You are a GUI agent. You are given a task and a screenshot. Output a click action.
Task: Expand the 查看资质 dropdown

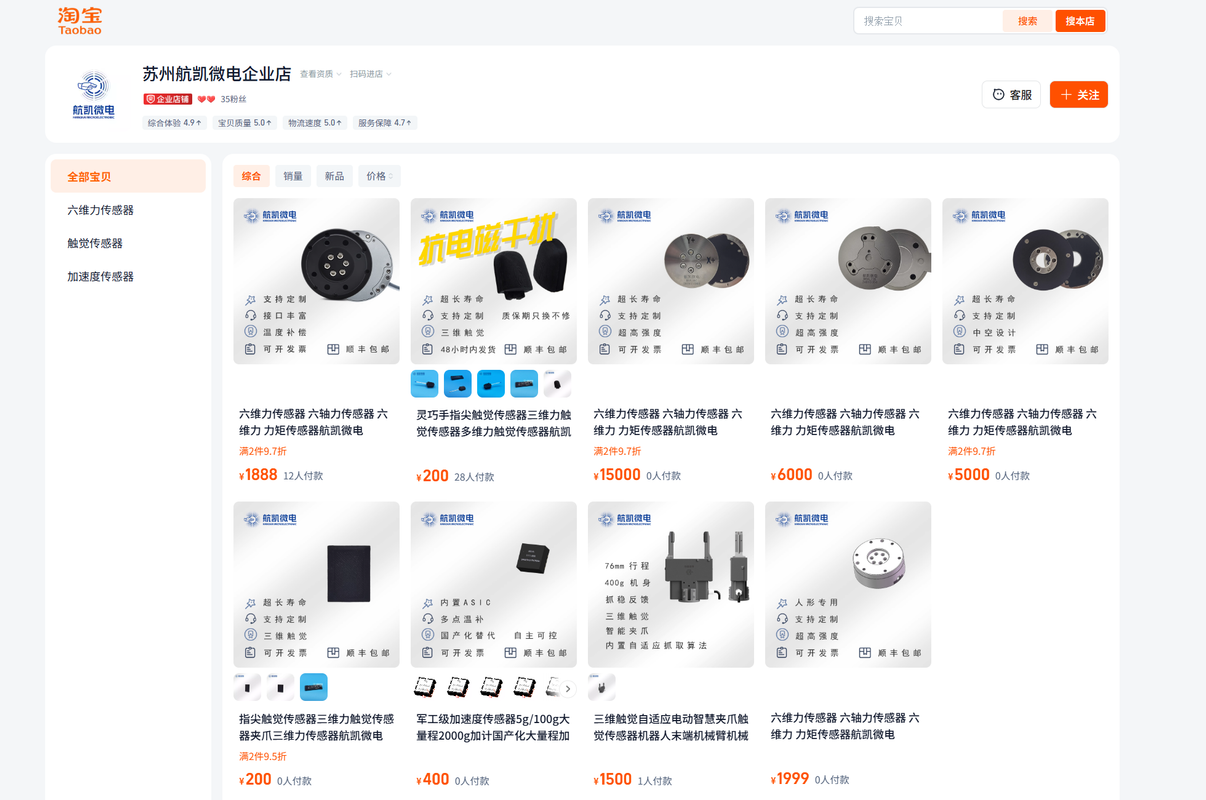pyautogui.click(x=321, y=74)
